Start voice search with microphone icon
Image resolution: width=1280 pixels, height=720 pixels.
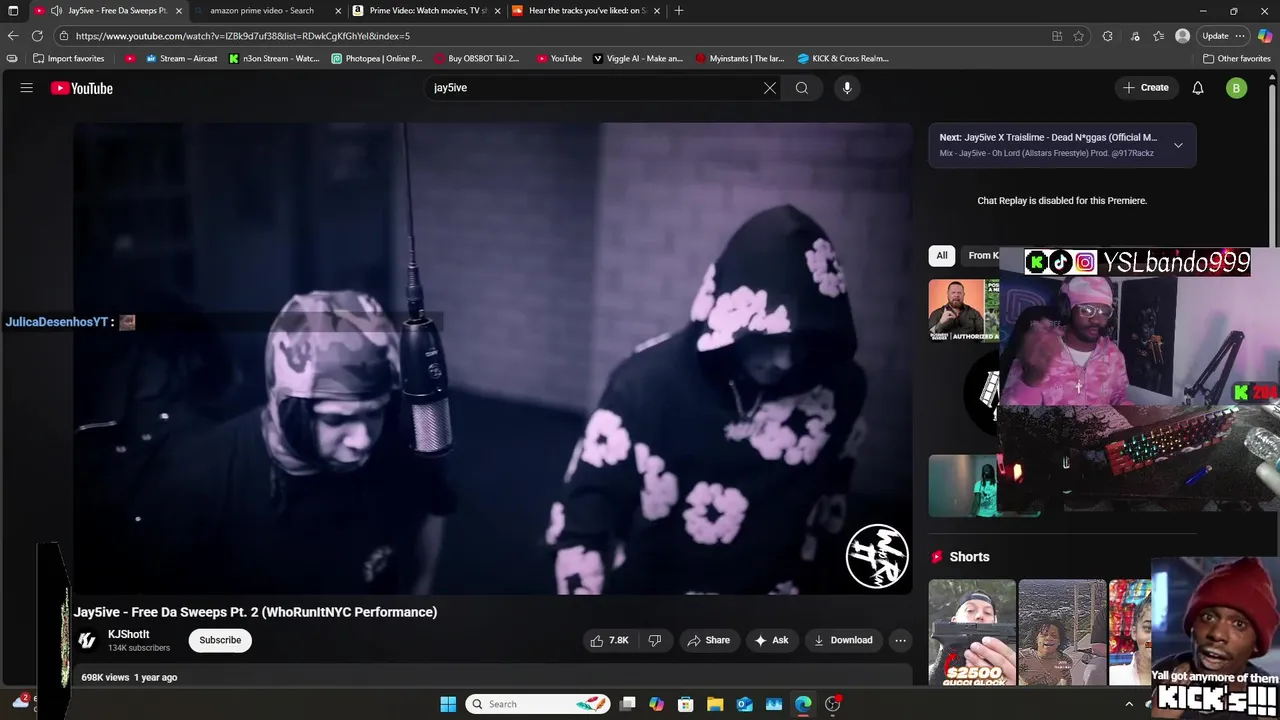click(x=847, y=88)
